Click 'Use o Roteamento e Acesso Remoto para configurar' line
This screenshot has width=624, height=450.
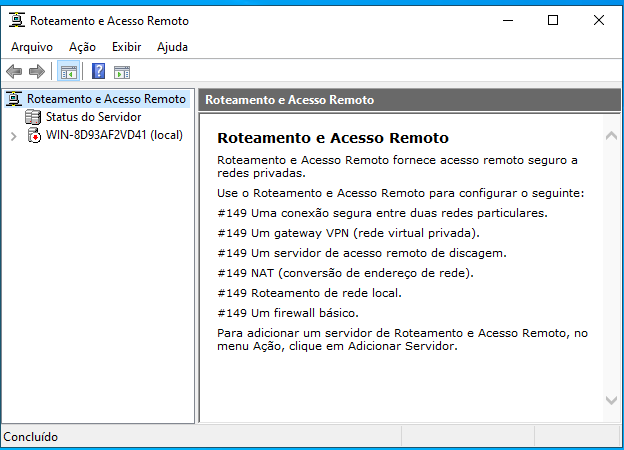click(x=401, y=193)
